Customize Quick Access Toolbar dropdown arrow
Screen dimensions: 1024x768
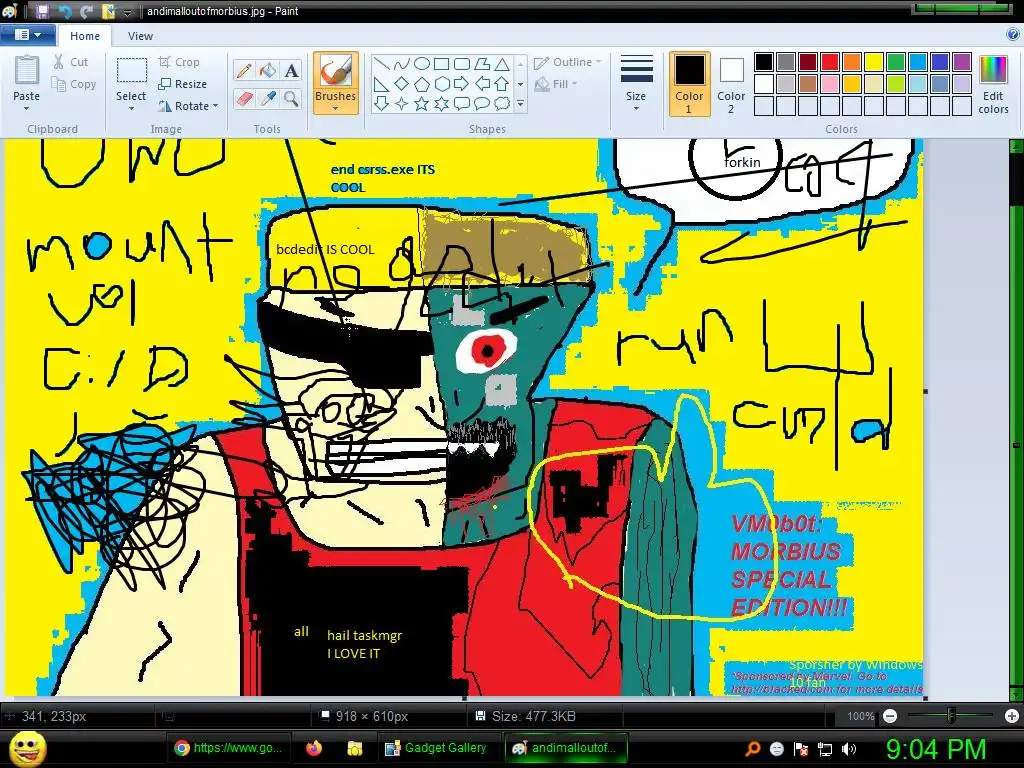pos(128,12)
